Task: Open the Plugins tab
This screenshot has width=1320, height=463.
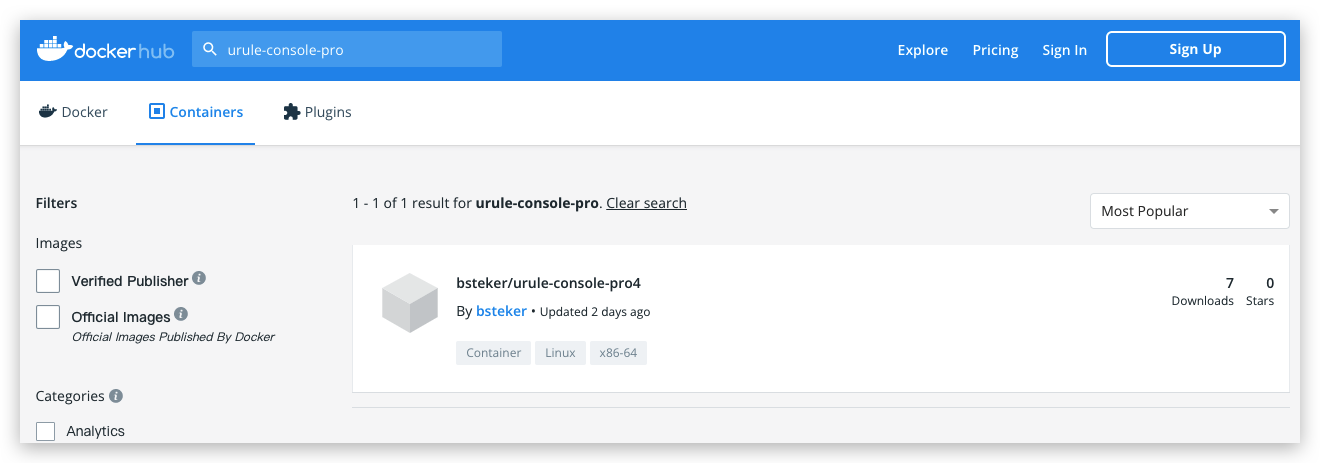Action: (x=317, y=112)
